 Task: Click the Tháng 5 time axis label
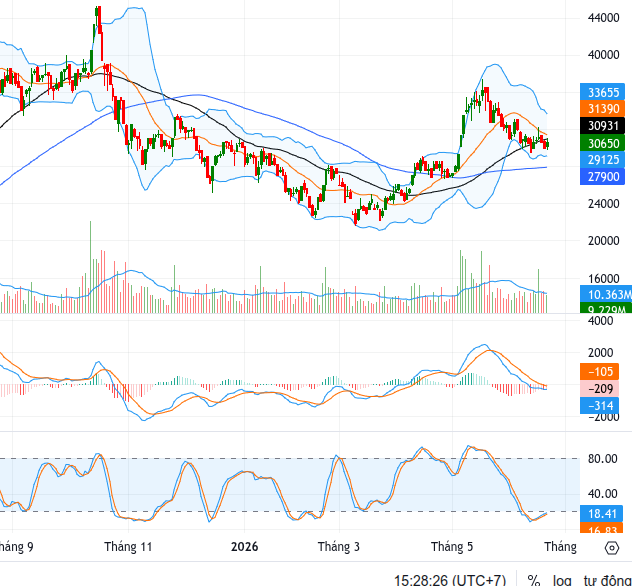point(452,547)
